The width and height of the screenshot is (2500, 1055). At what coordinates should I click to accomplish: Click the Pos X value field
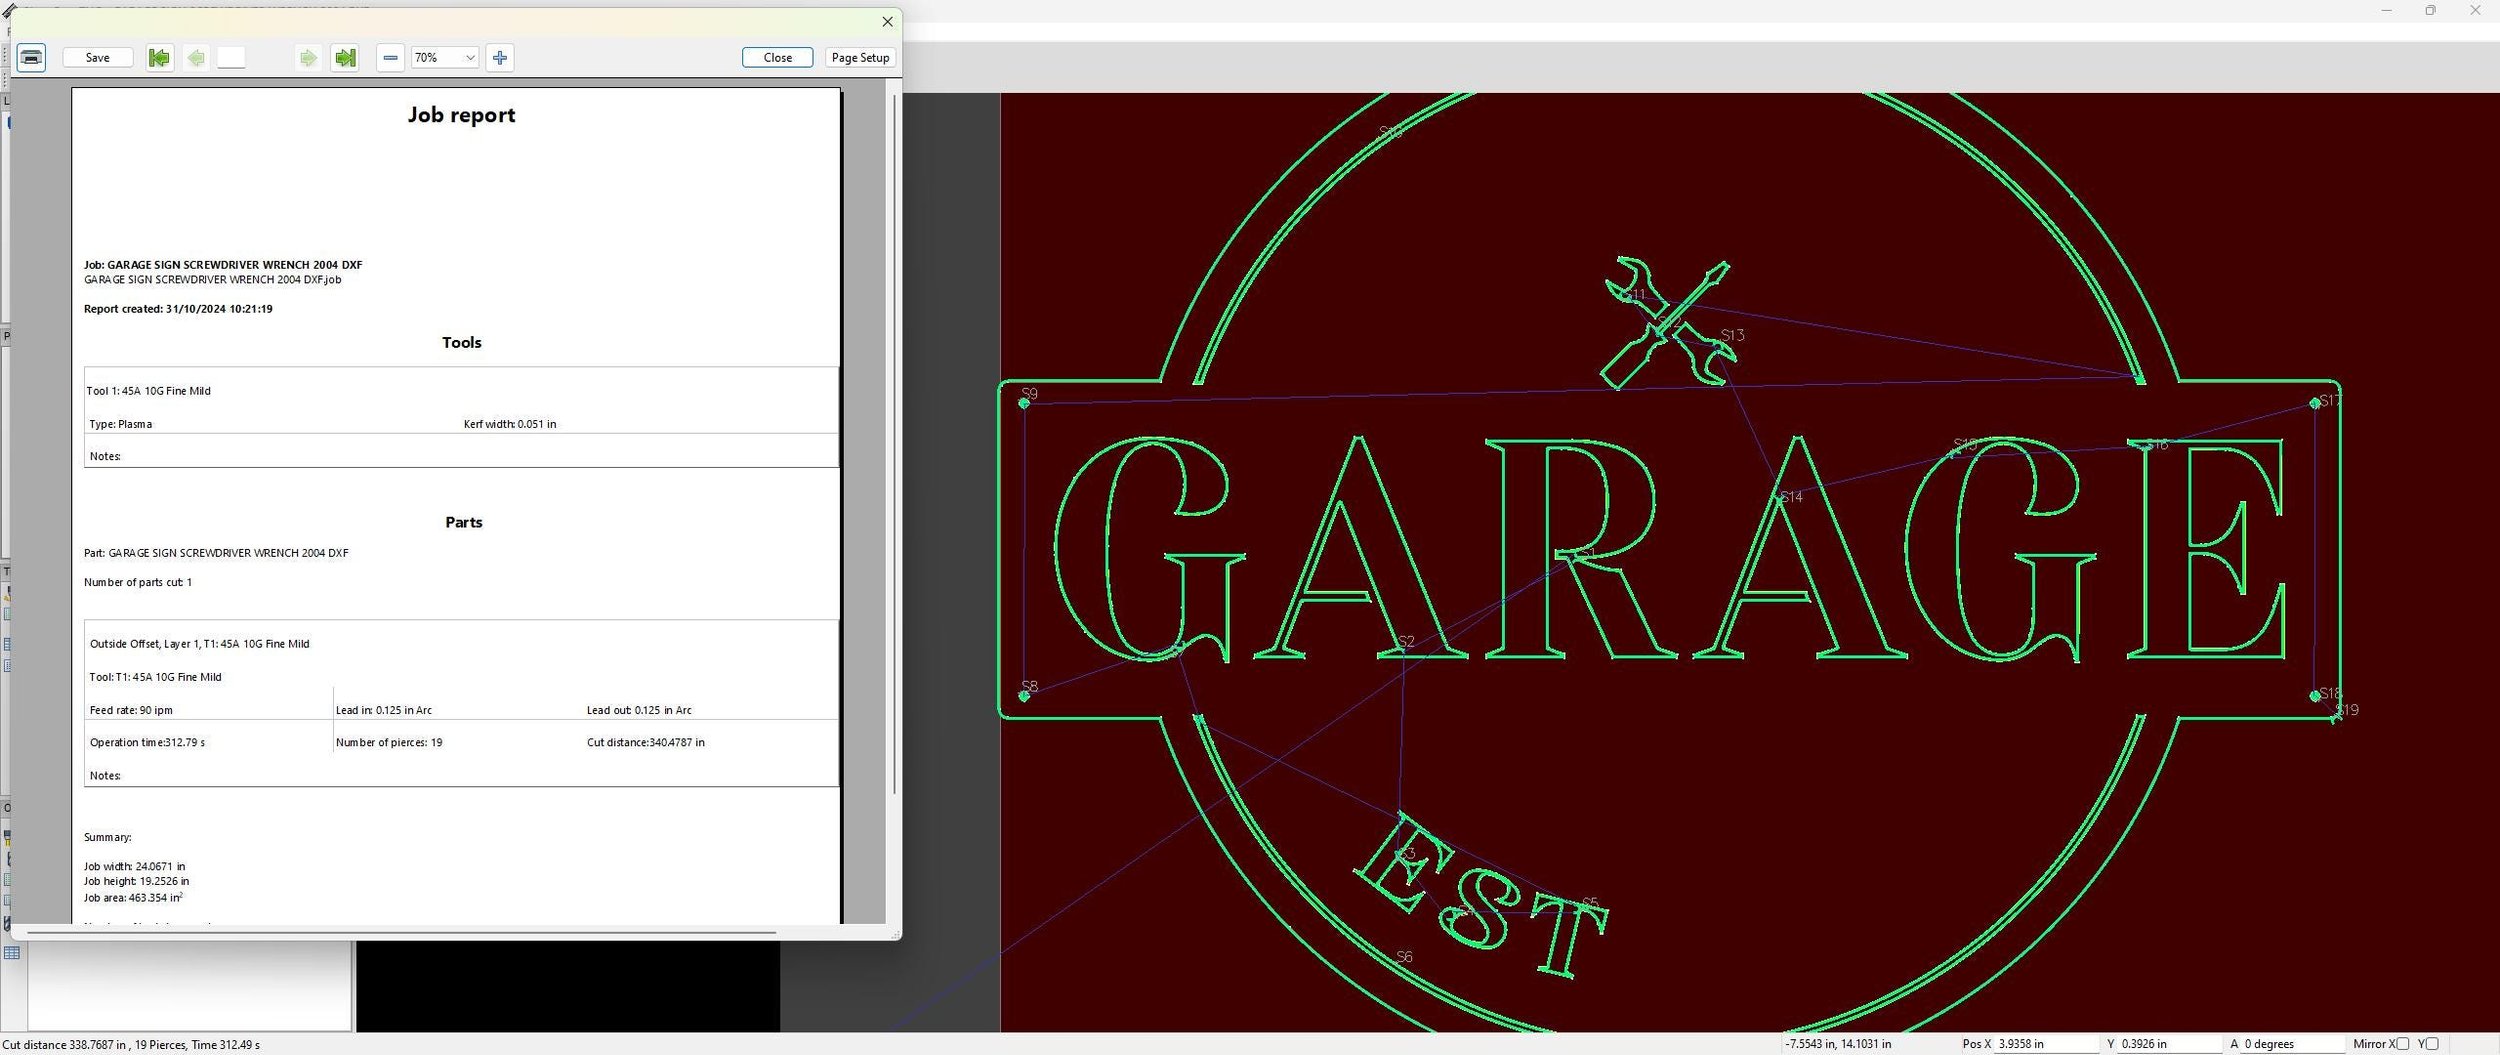(2045, 1044)
